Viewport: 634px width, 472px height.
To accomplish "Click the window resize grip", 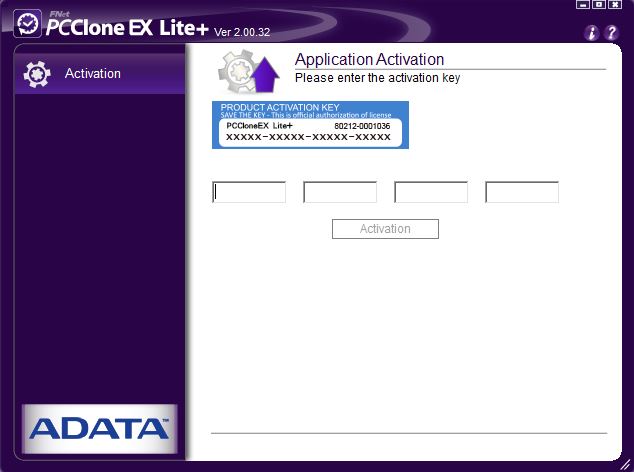I will [x=626, y=464].
